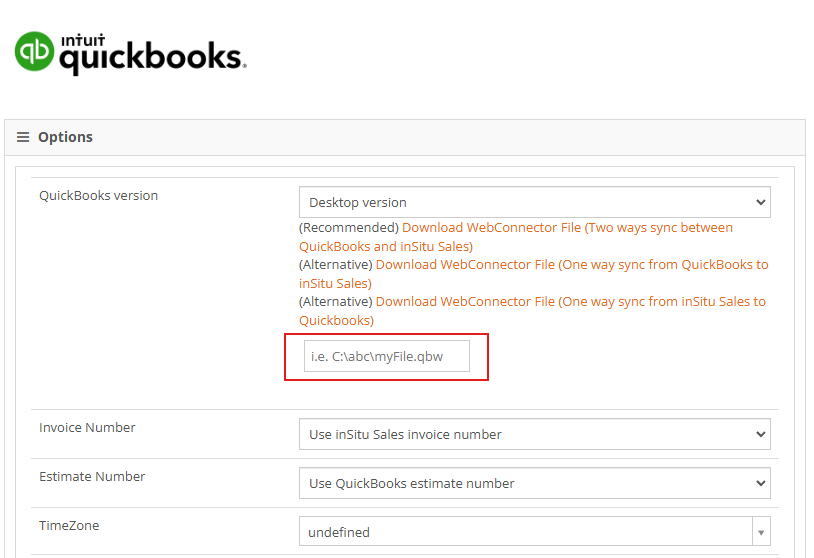This screenshot has width=814, height=558.
Task: Download the inSitu-to-QuickBooks one-way sync WebConnector file
Action: click(x=532, y=310)
